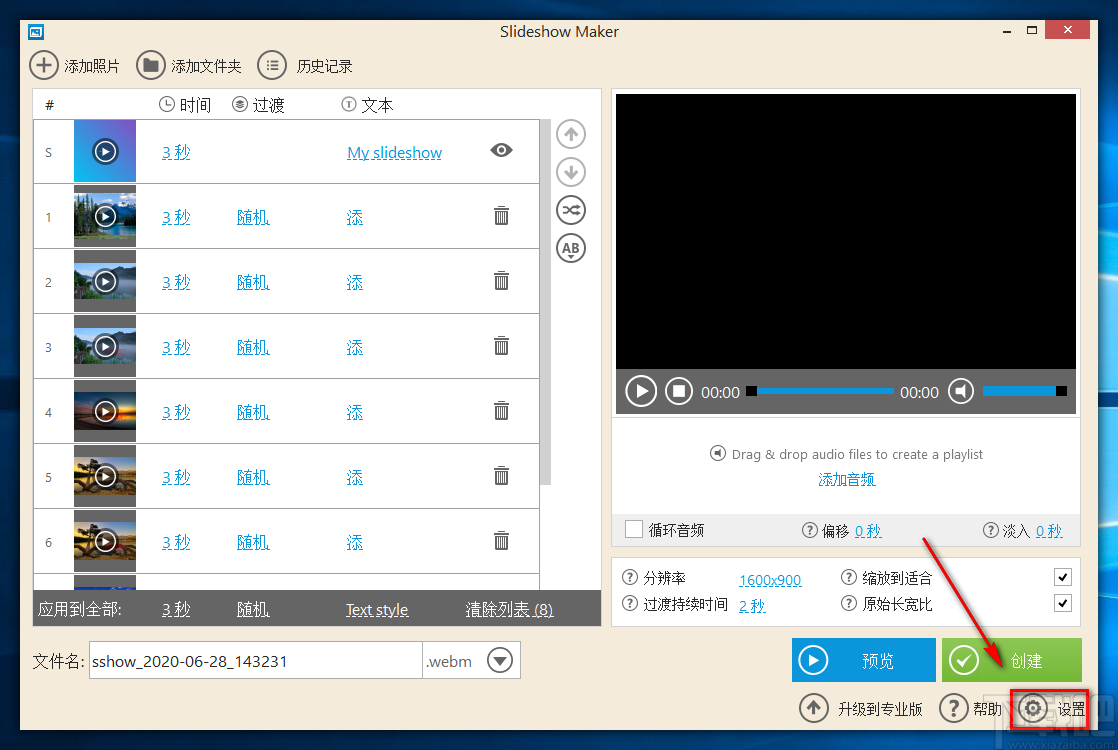
Task: Click add audio link
Action: tap(846, 479)
